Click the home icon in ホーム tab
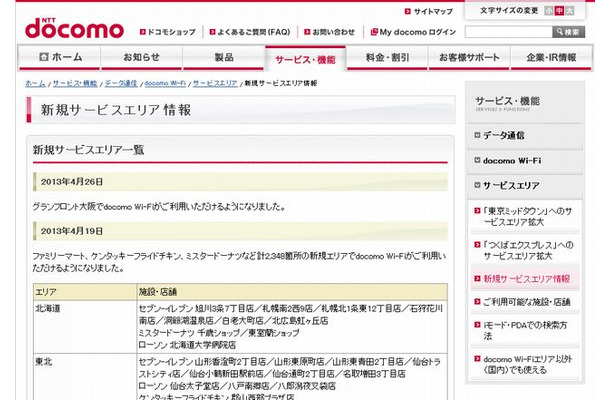610x400 pixels. tap(44, 57)
